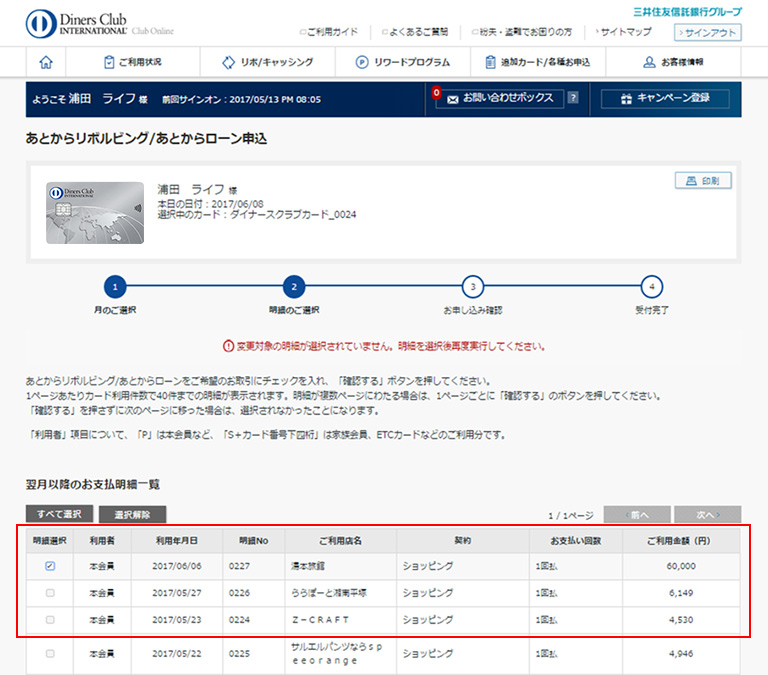Click the help question mark icon
Viewport: 768px width, 675px height.
tap(573, 98)
